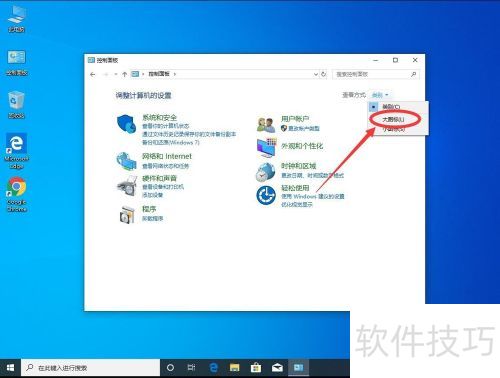This screenshot has height=378, width=500.
Task: Click the magnifier icon in search box
Action: click(413, 74)
